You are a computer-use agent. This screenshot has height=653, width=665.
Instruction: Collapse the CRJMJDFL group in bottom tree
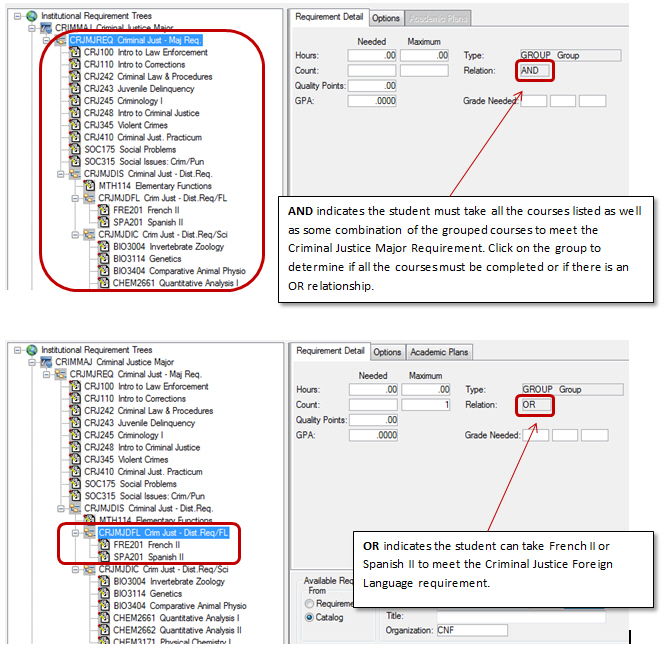click(75, 533)
